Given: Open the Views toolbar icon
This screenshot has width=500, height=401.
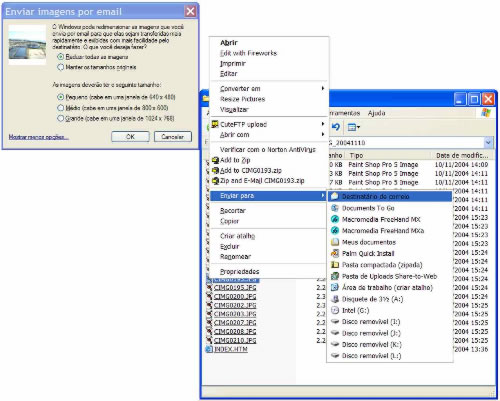Looking at the screenshot, I should [x=353, y=127].
